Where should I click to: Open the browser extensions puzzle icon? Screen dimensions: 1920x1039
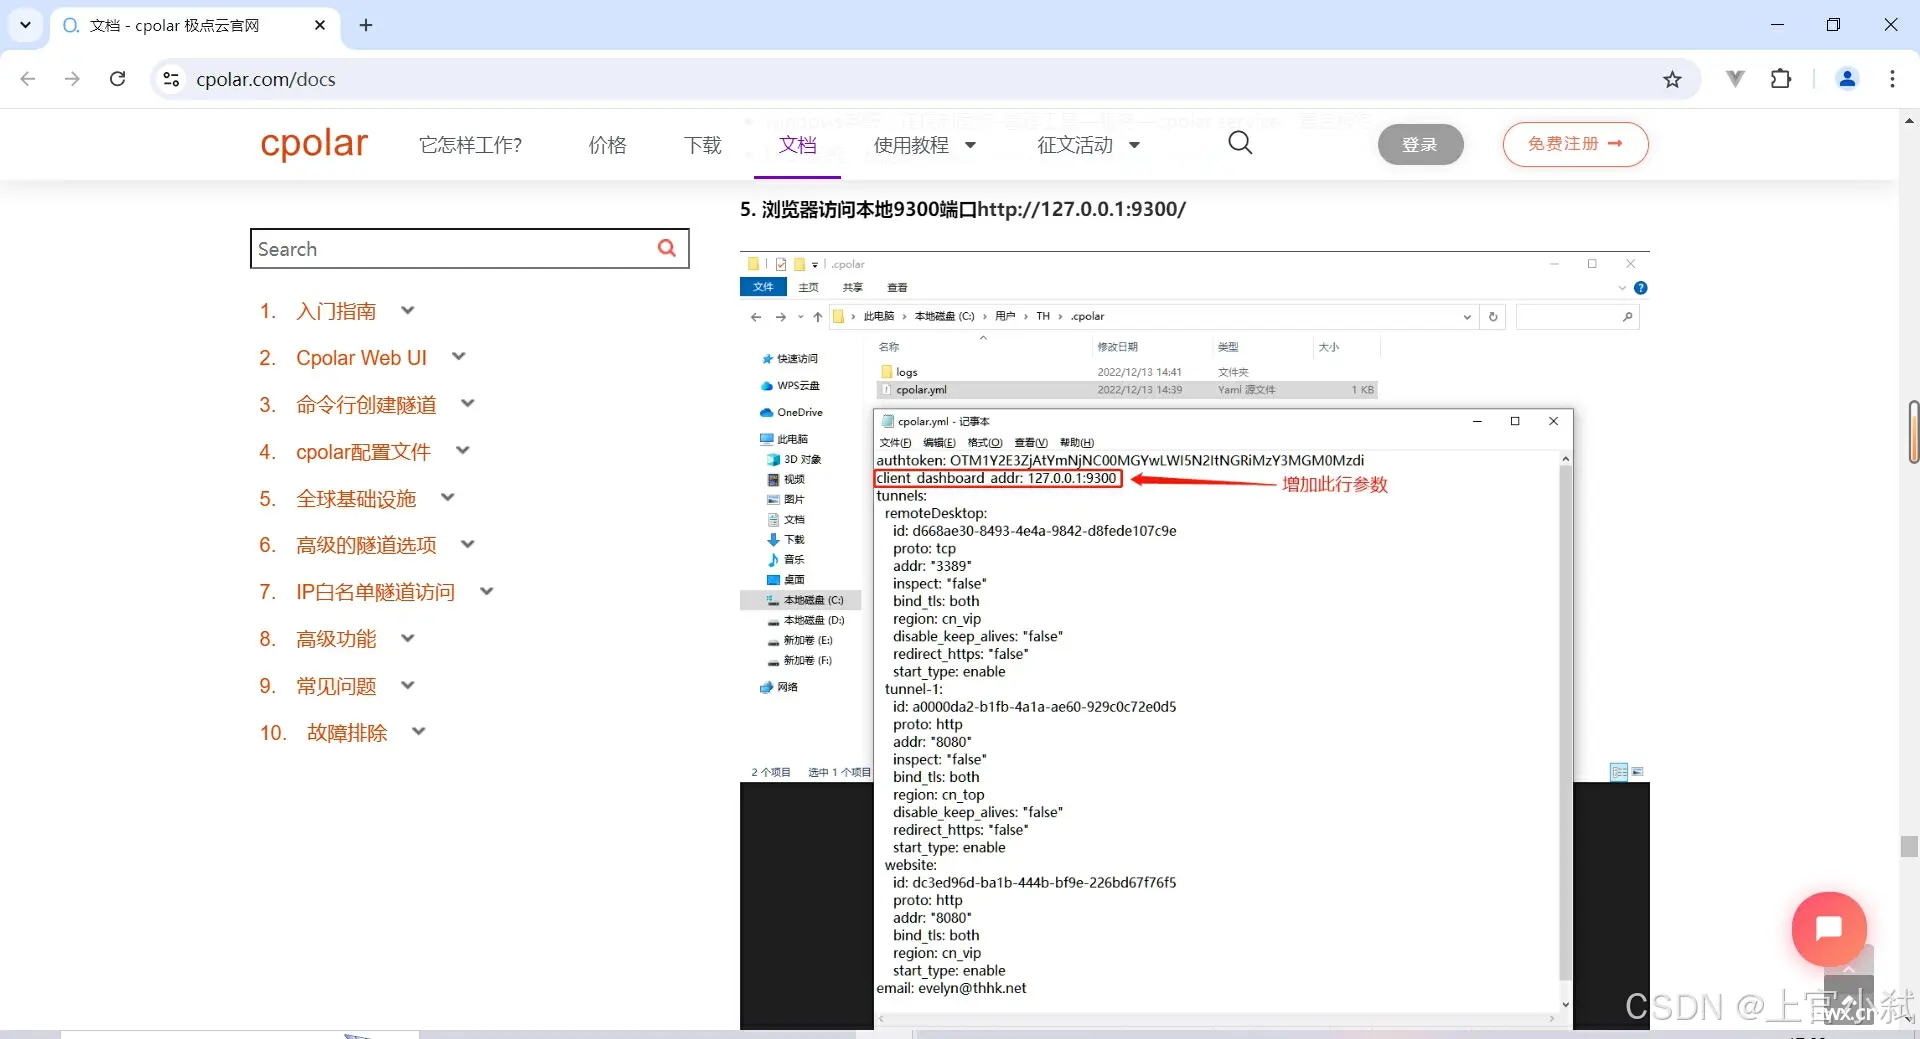point(1781,79)
